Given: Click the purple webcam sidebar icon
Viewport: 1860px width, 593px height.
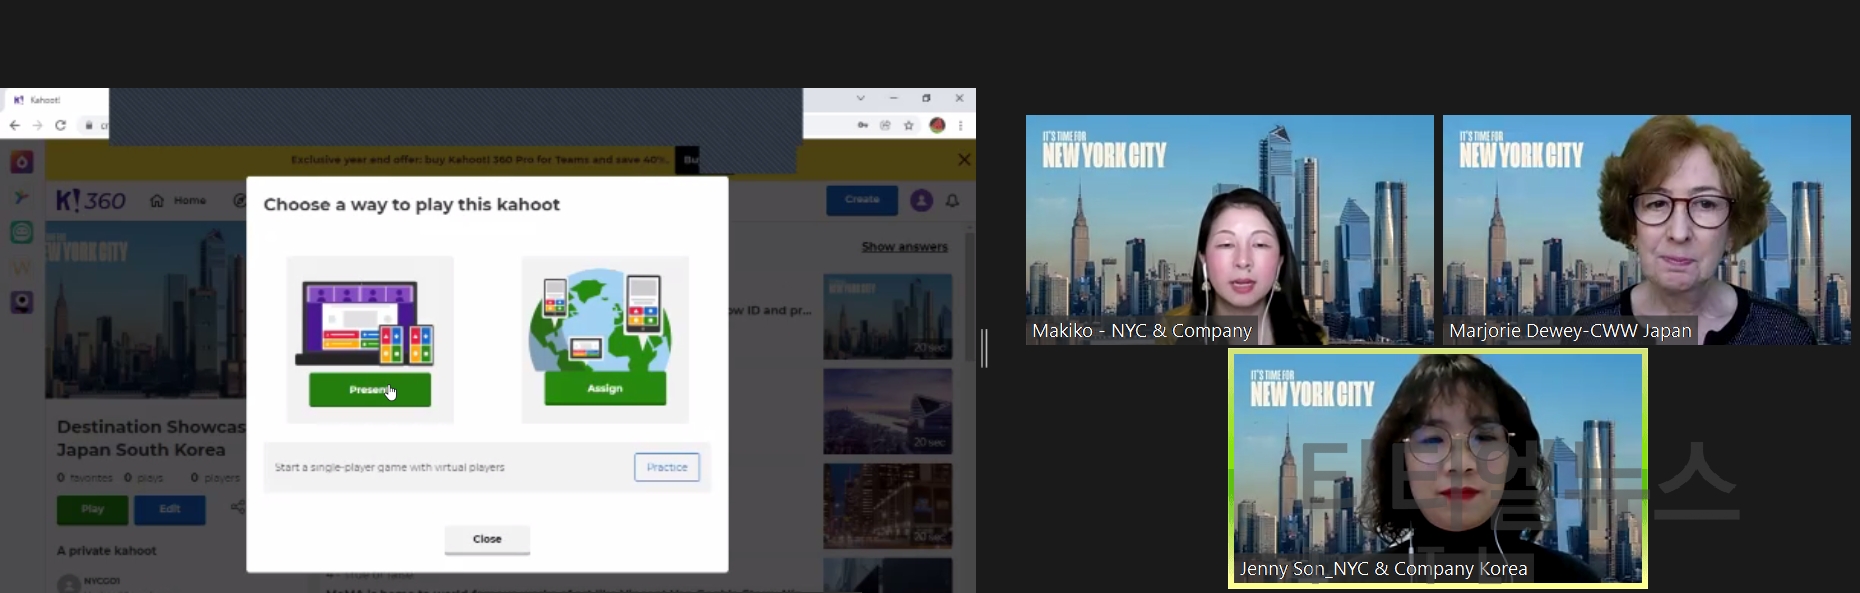Looking at the screenshot, I should click(22, 302).
